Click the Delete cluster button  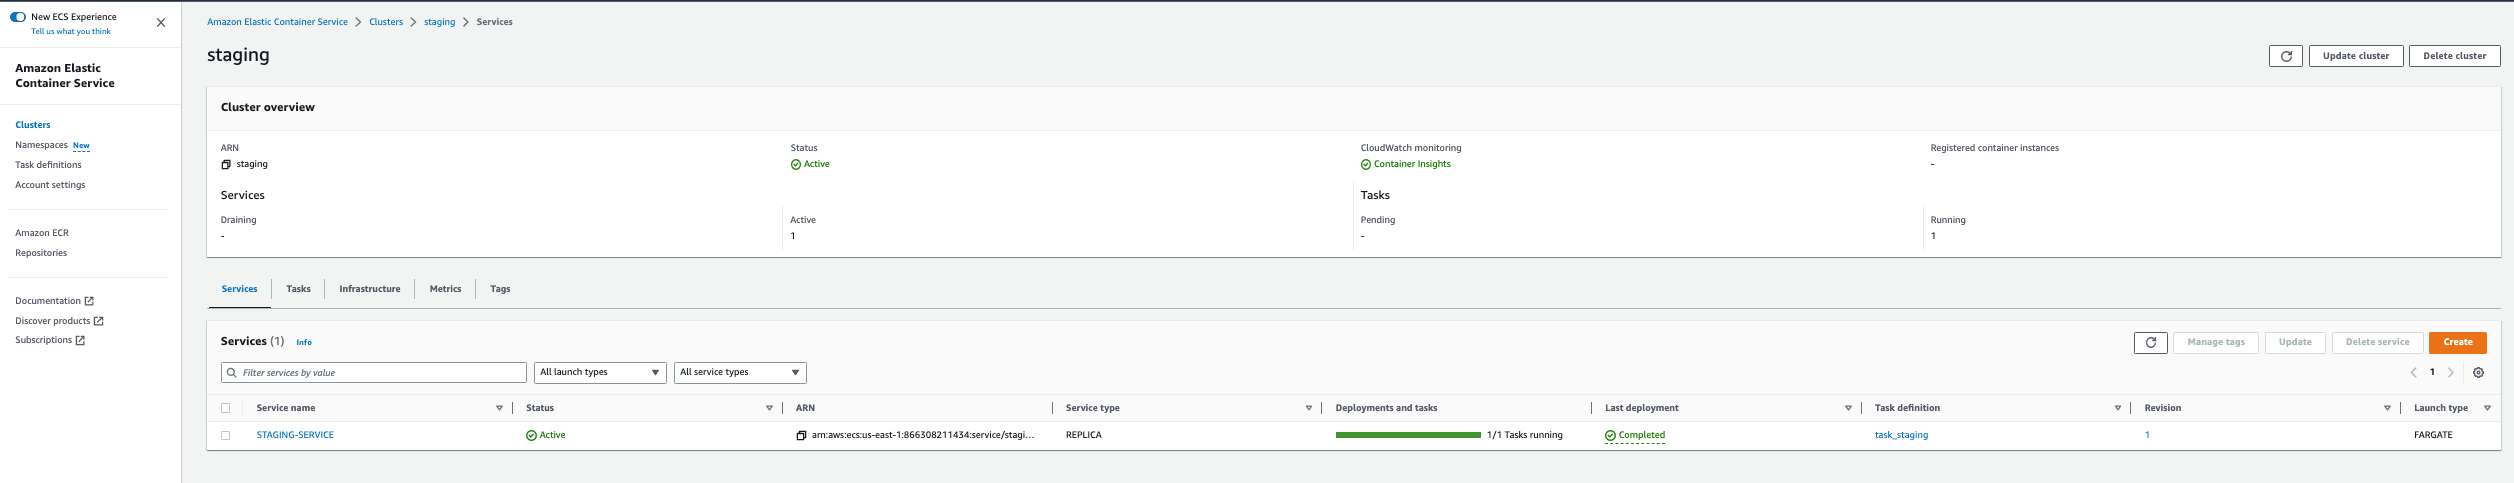2454,56
